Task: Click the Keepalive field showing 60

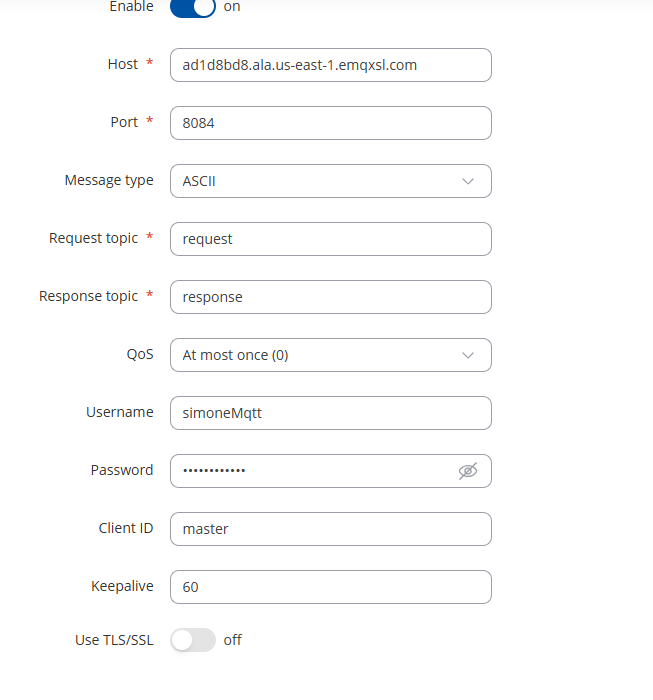Action: 331,587
